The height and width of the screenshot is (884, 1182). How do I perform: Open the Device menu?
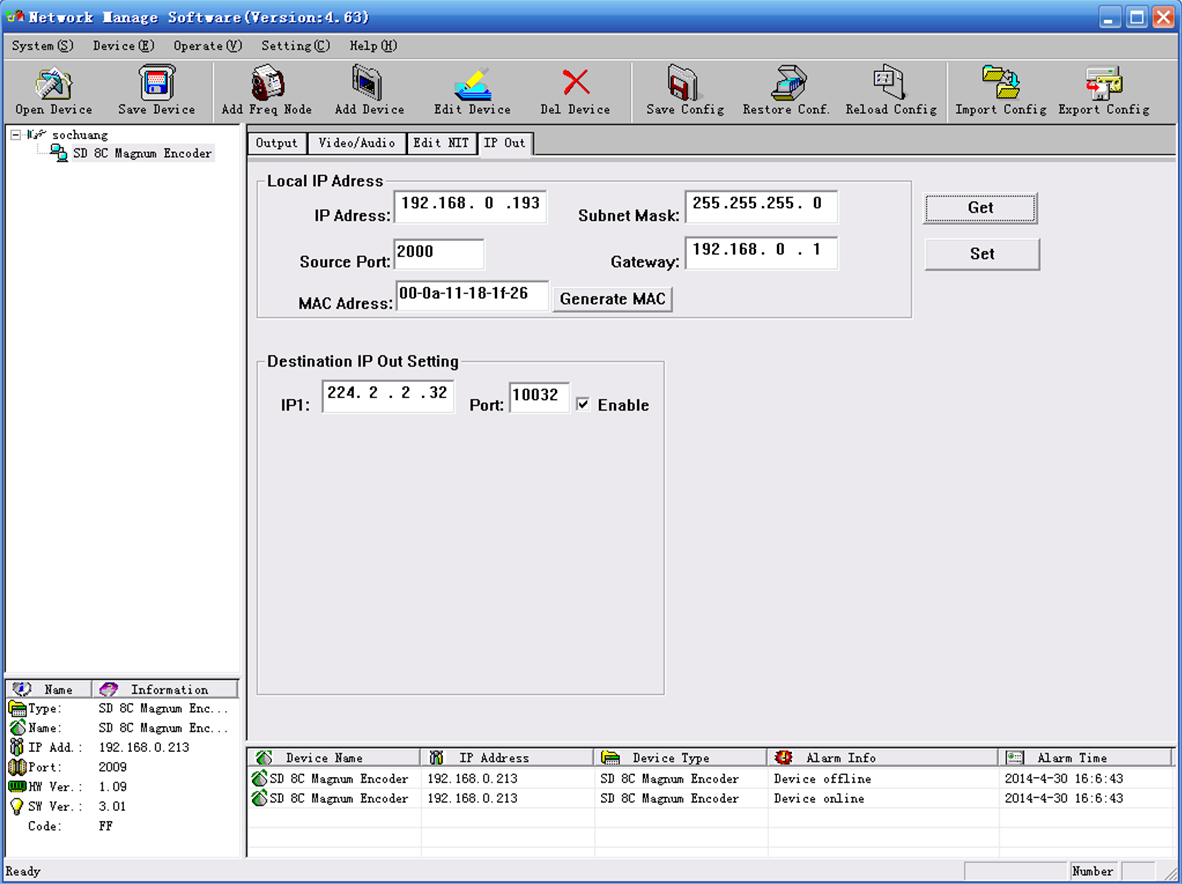tap(123, 46)
